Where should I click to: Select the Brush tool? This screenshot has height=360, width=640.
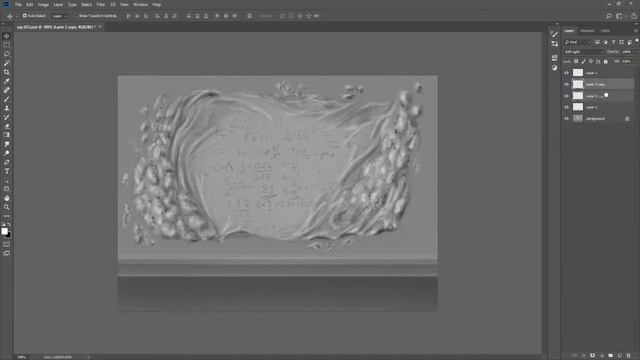point(7,99)
